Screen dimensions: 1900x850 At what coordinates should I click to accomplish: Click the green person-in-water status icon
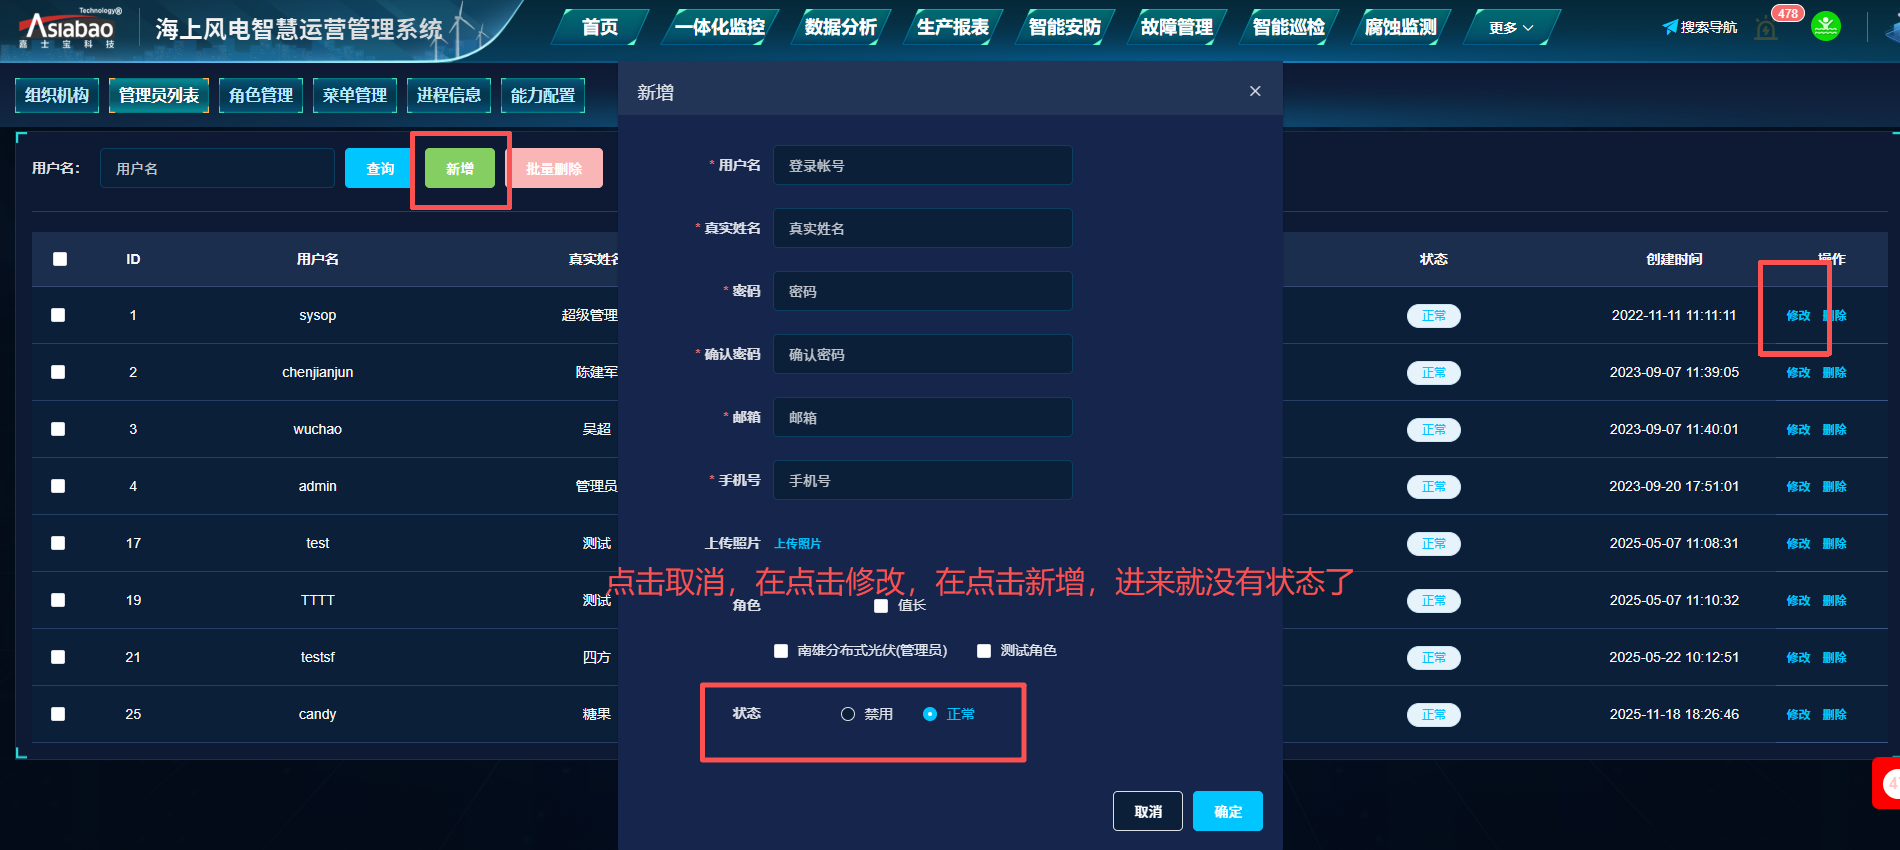click(1825, 26)
